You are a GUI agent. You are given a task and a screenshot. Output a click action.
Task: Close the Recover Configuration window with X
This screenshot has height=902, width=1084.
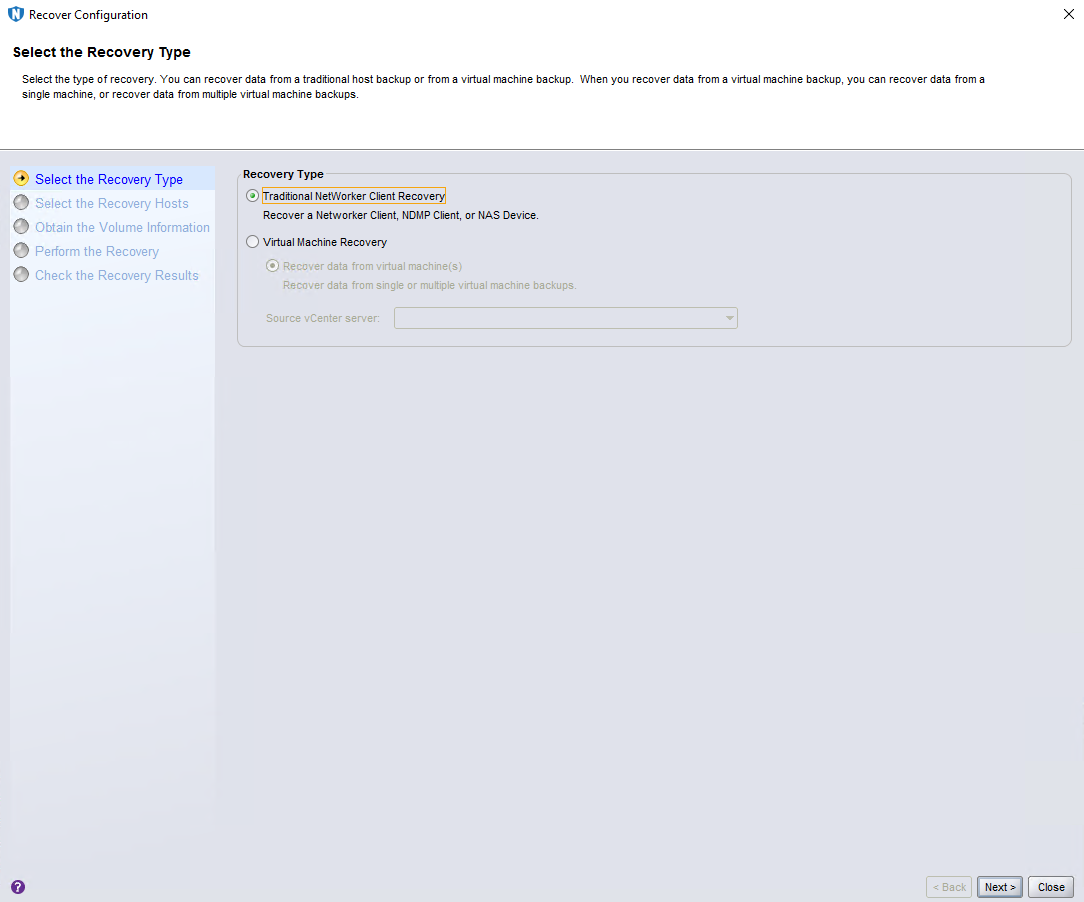pos(1068,15)
